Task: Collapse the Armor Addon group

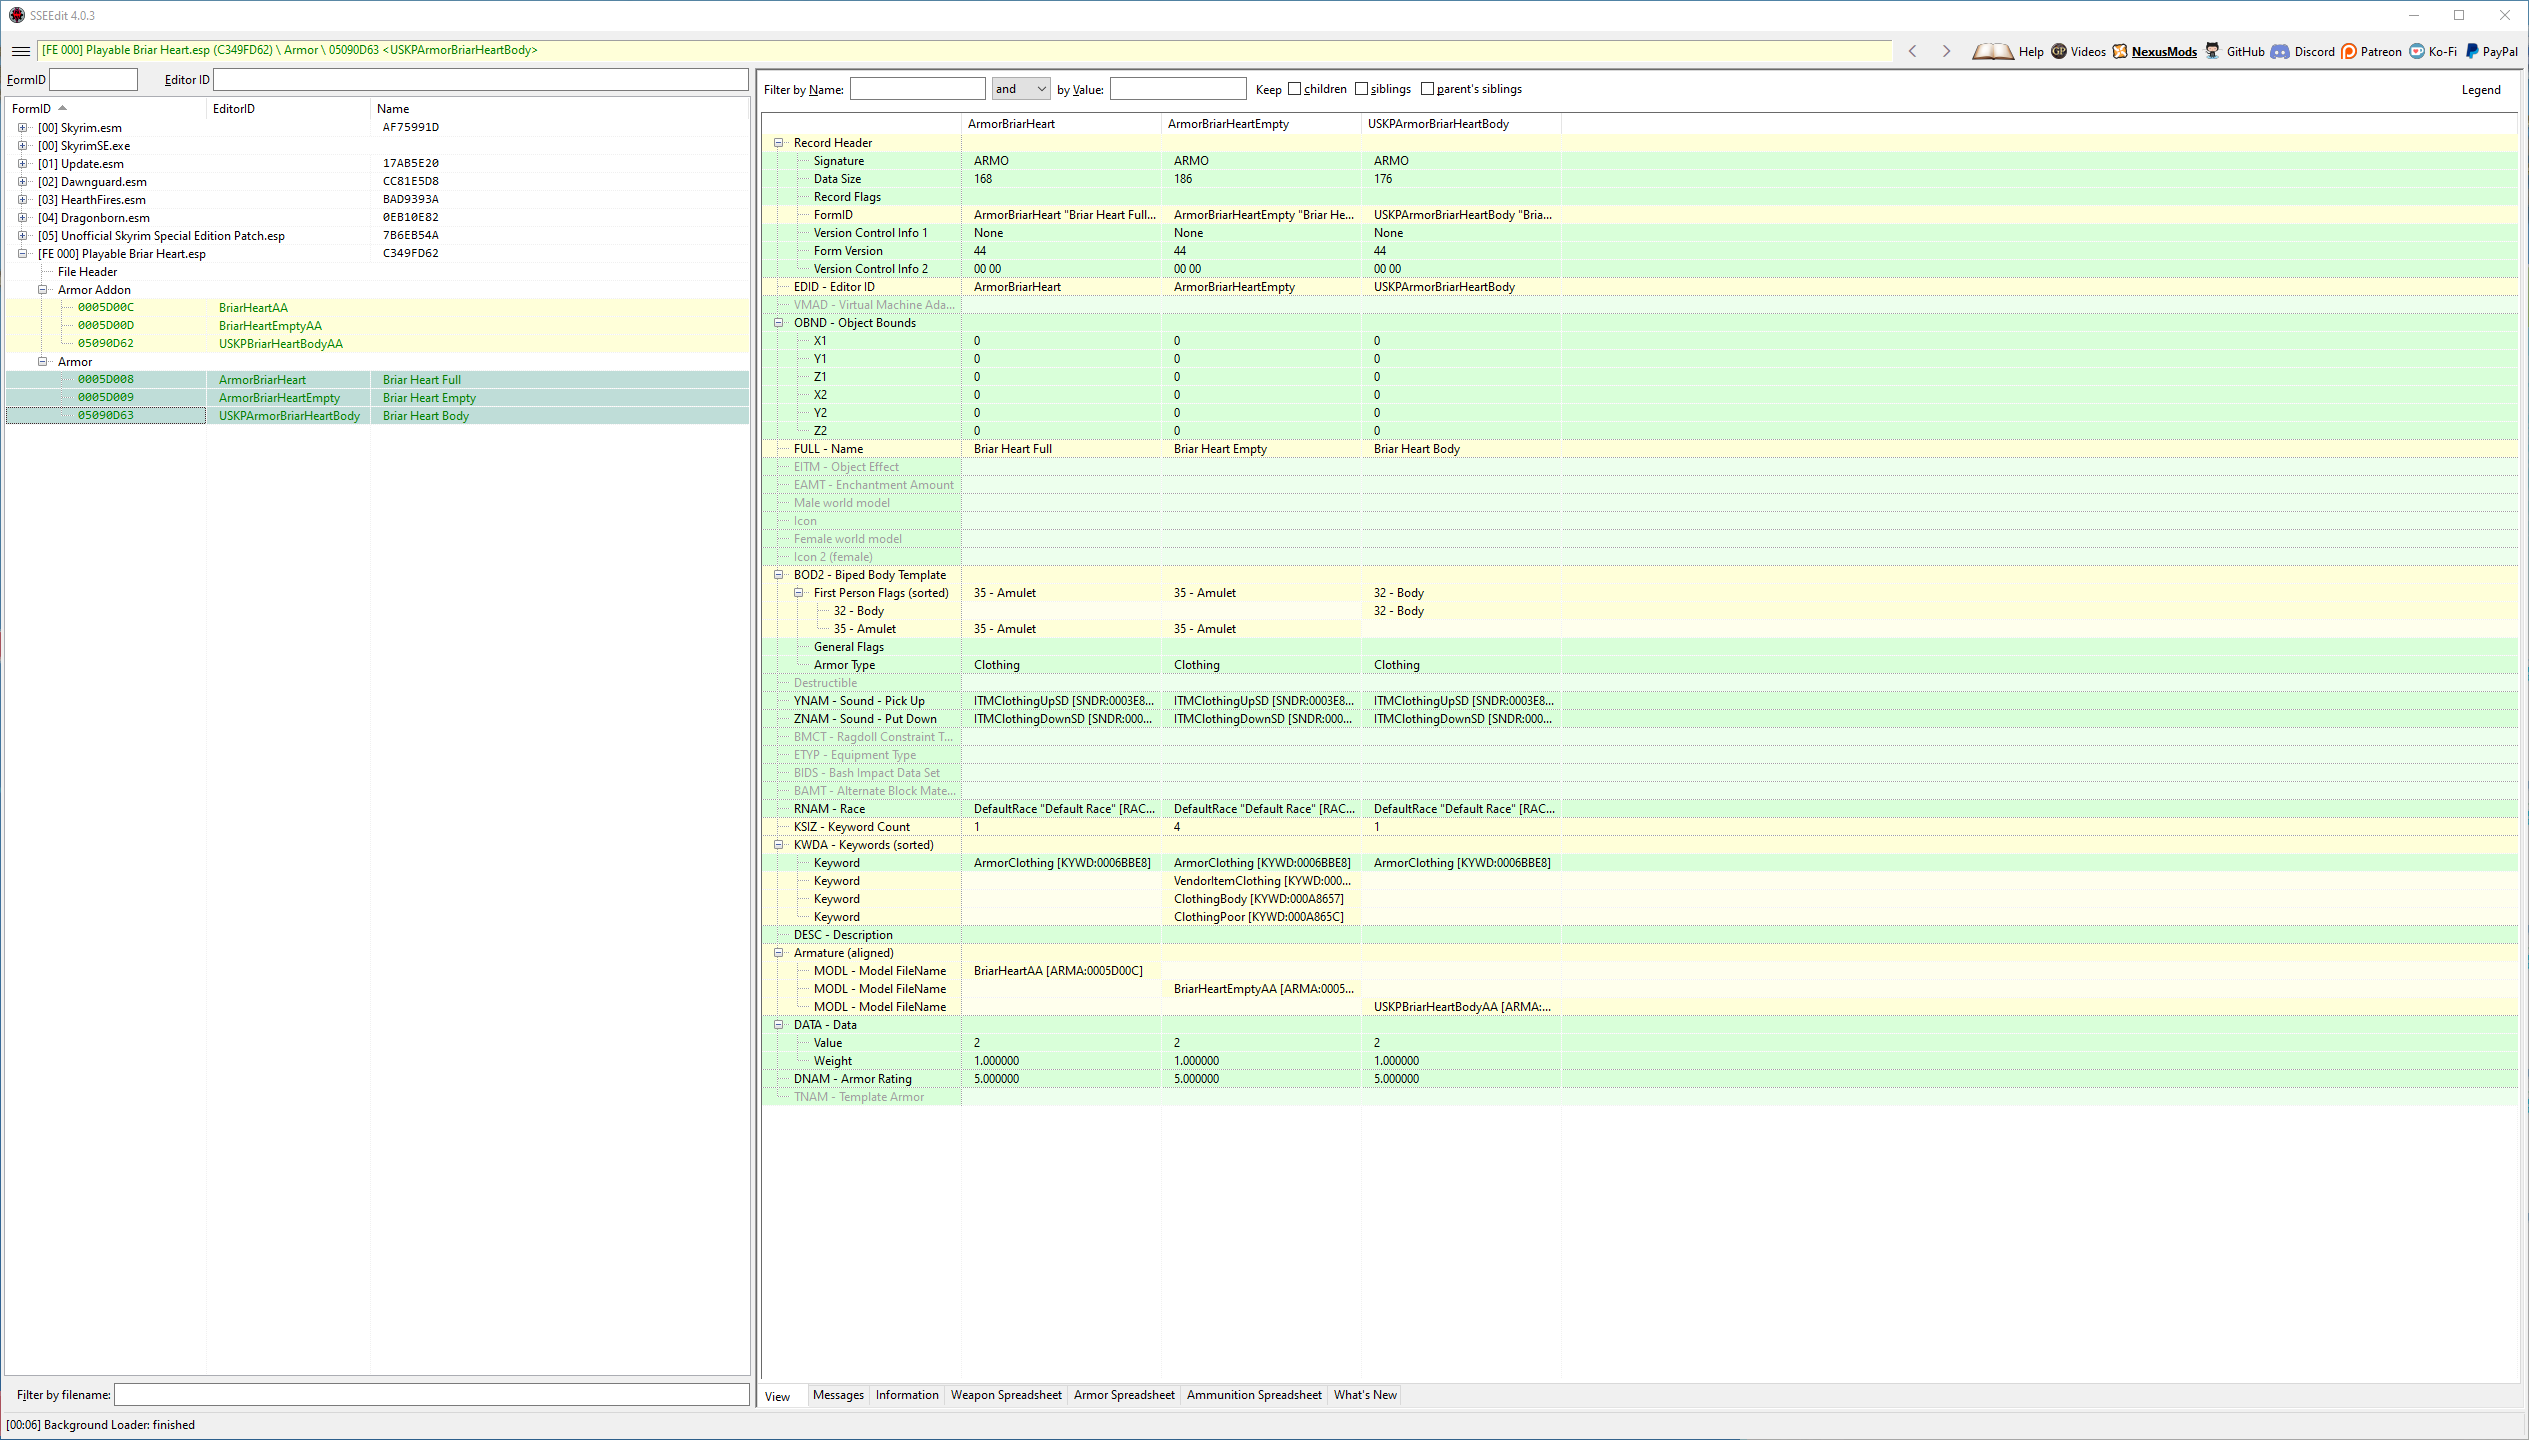Action: tap(42, 289)
